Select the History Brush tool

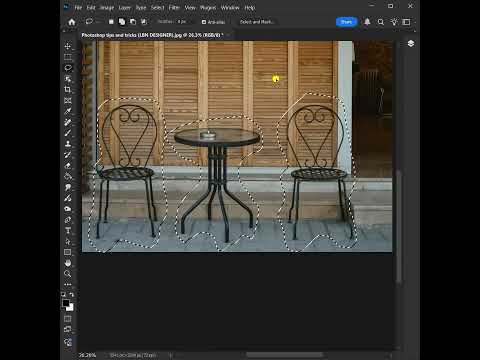pos(68,155)
